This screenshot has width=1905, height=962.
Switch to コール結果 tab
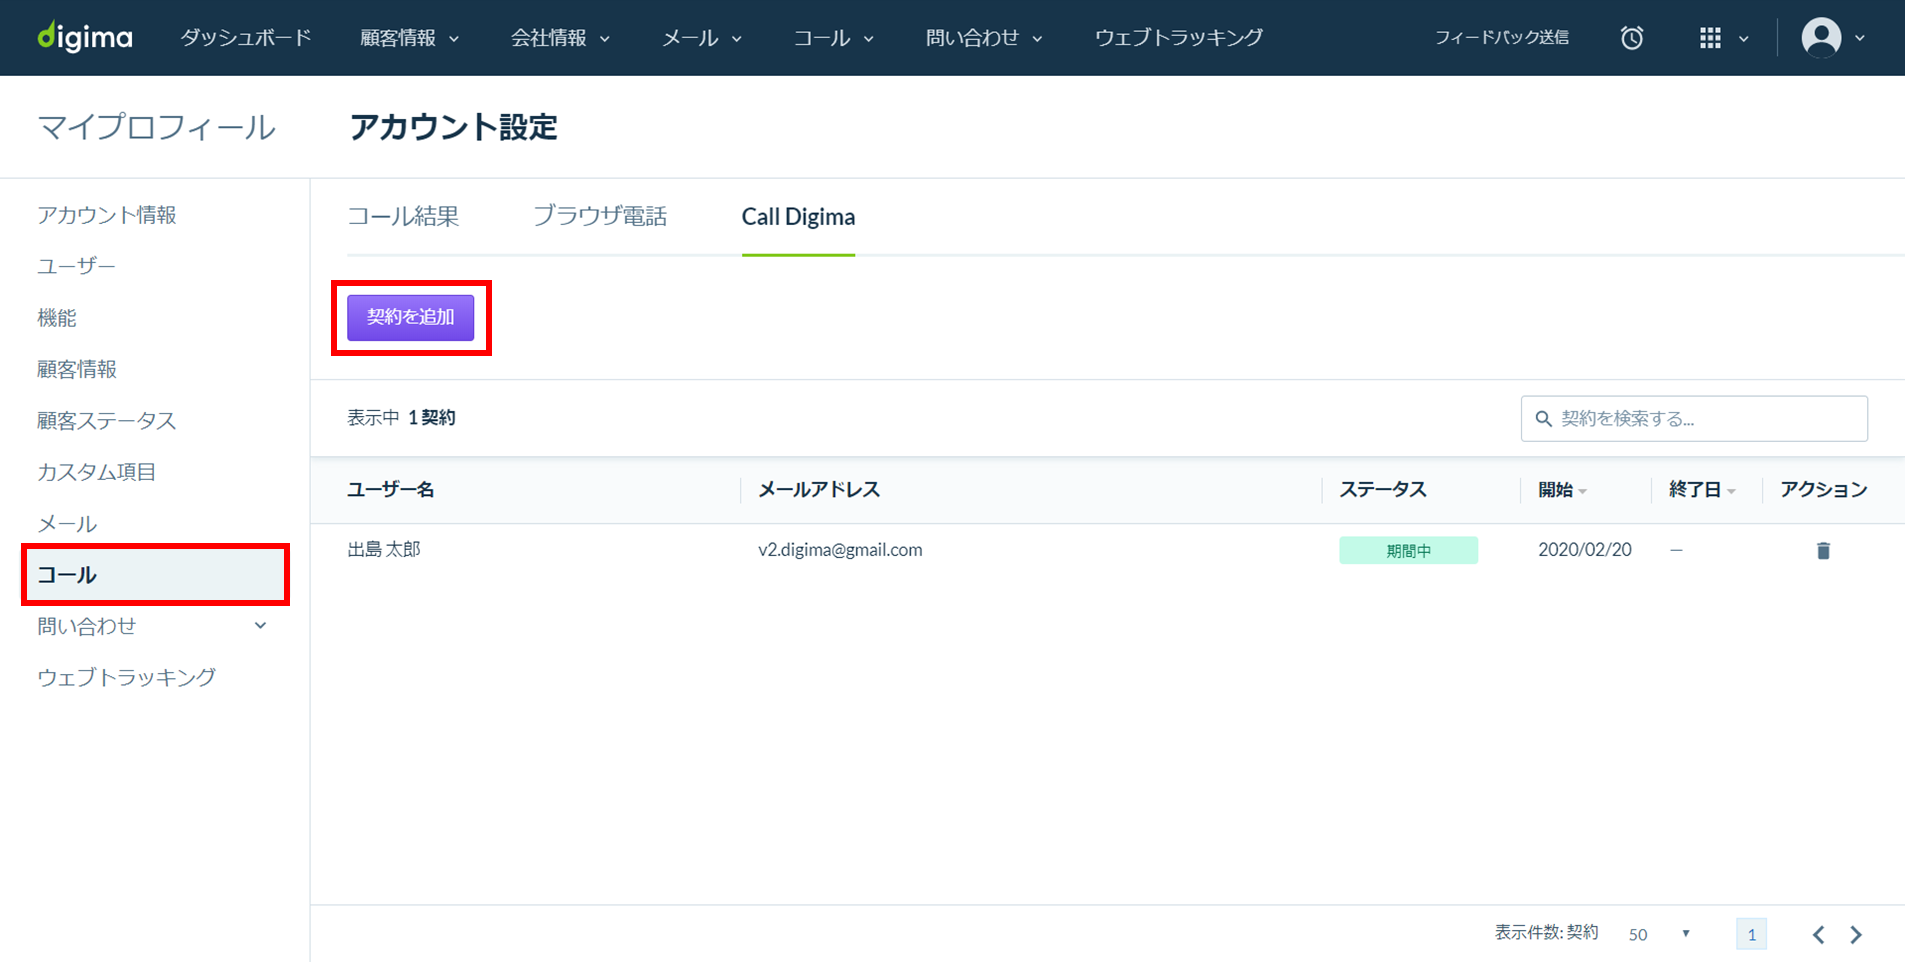click(403, 216)
